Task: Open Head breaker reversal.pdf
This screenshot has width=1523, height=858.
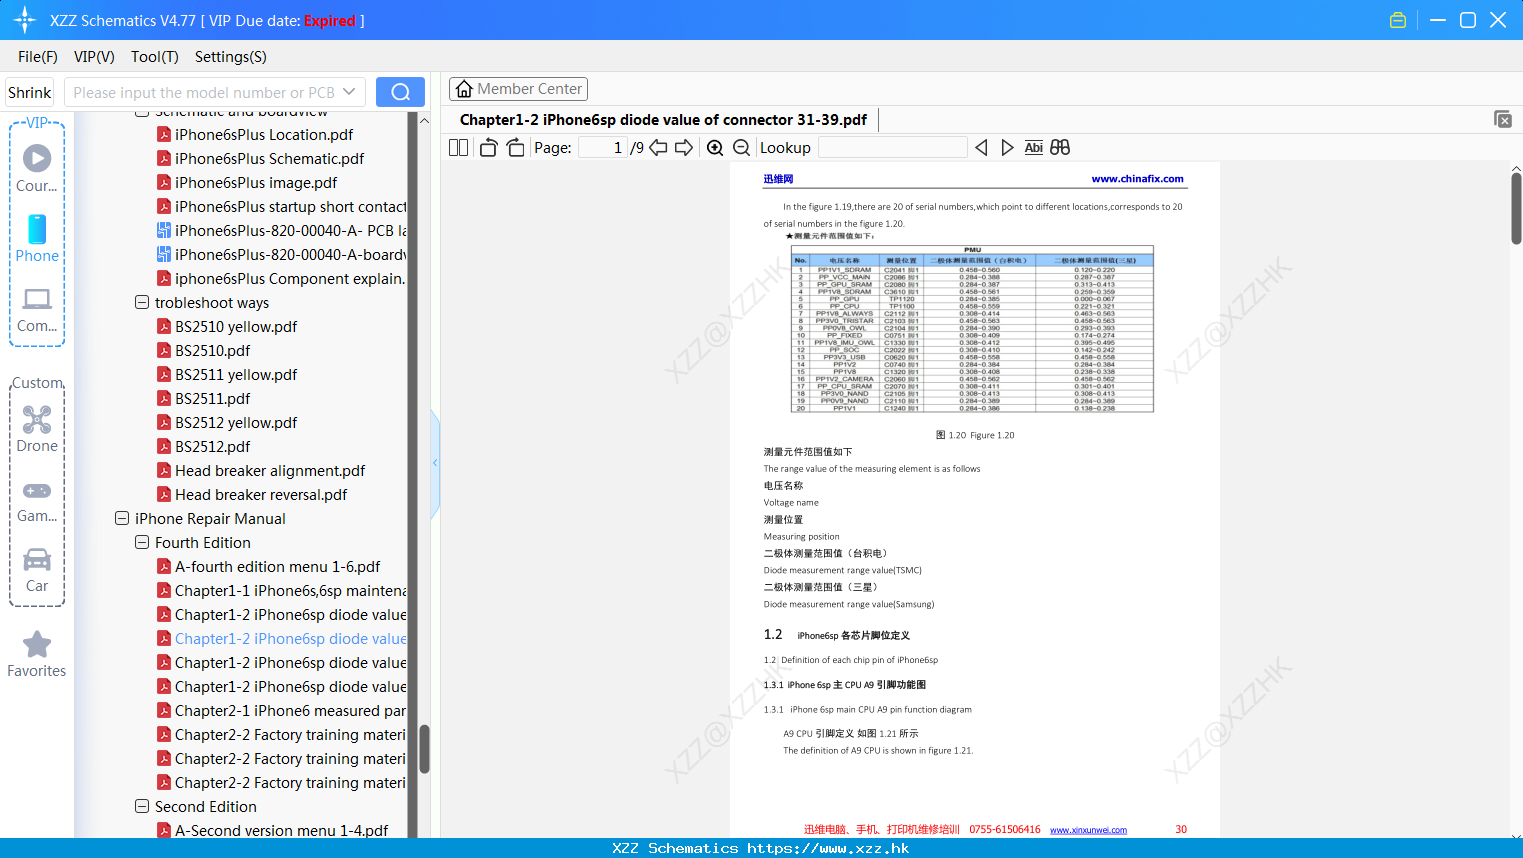Action: pyautogui.click(x=261, y=494)
